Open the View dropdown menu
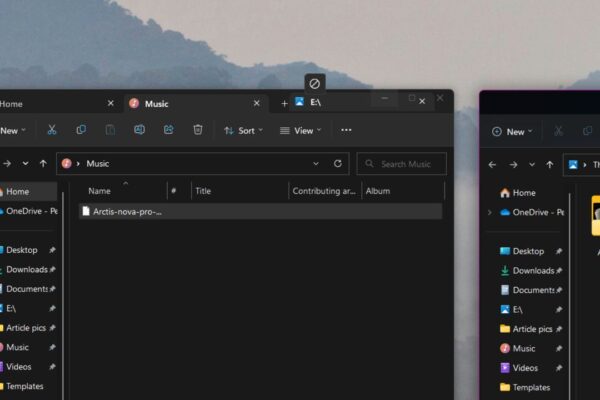600x400 pixels. pyautogui.click(x=300, y=130)
